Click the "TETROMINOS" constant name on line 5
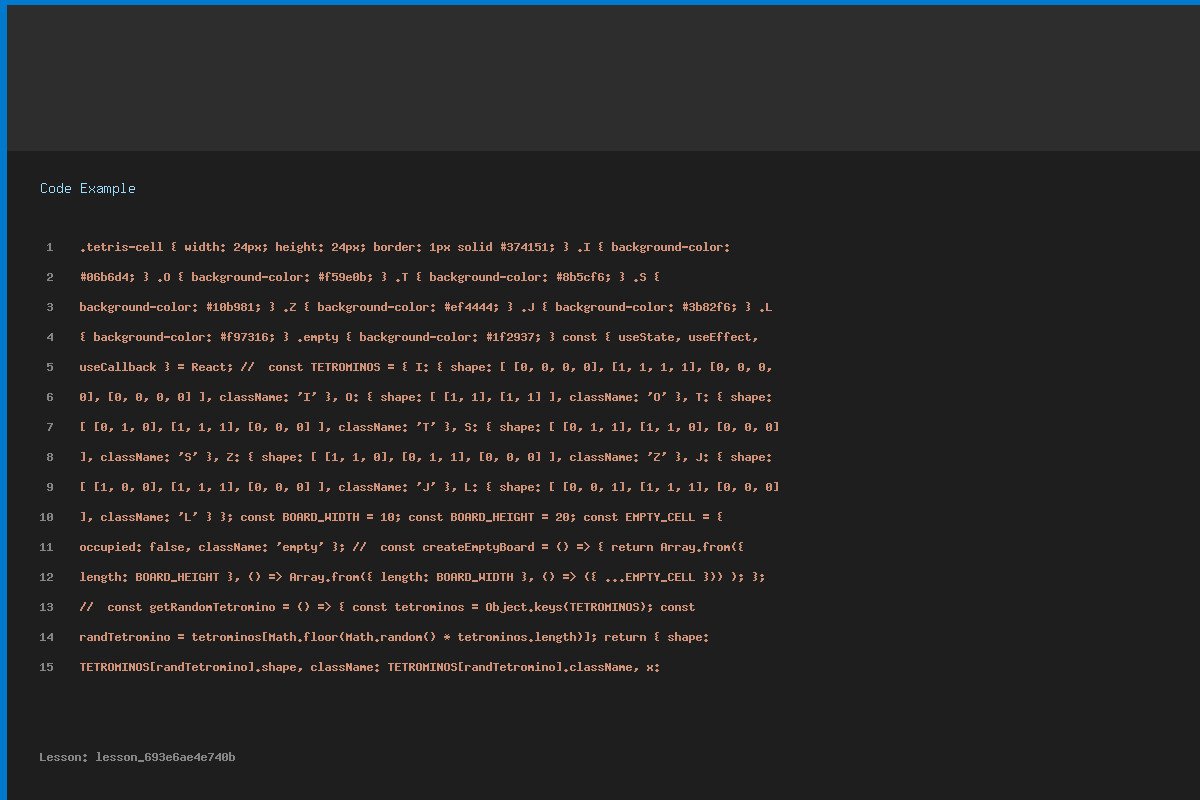 [345, 367]
